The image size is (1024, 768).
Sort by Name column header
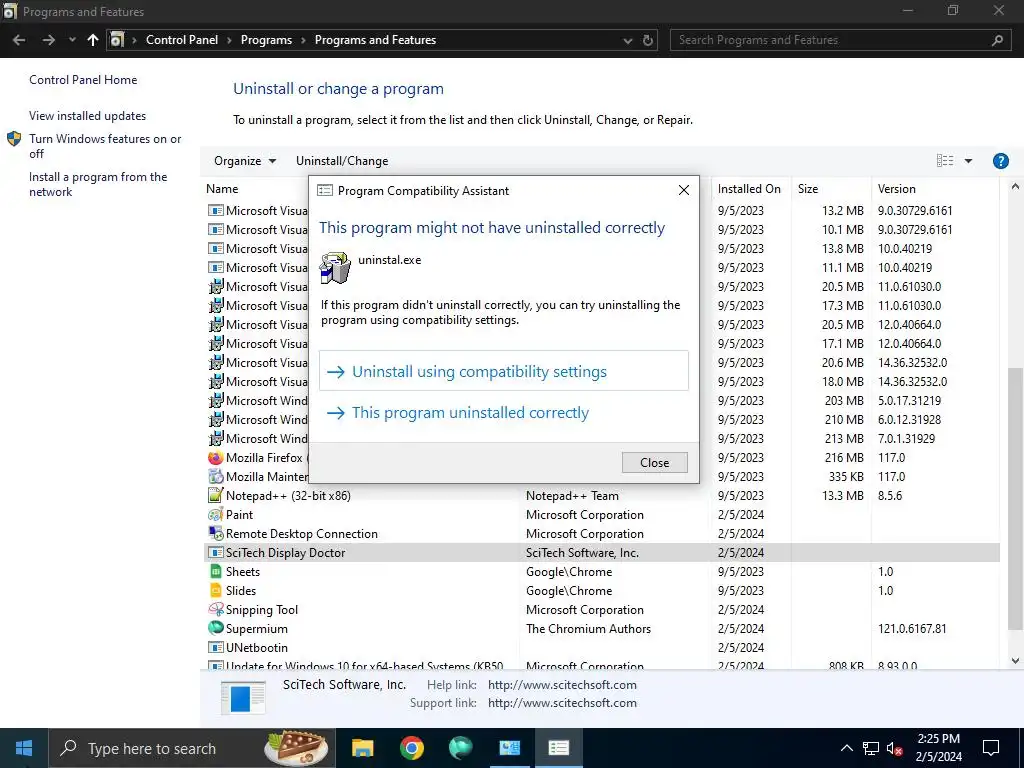click(222, 189)
